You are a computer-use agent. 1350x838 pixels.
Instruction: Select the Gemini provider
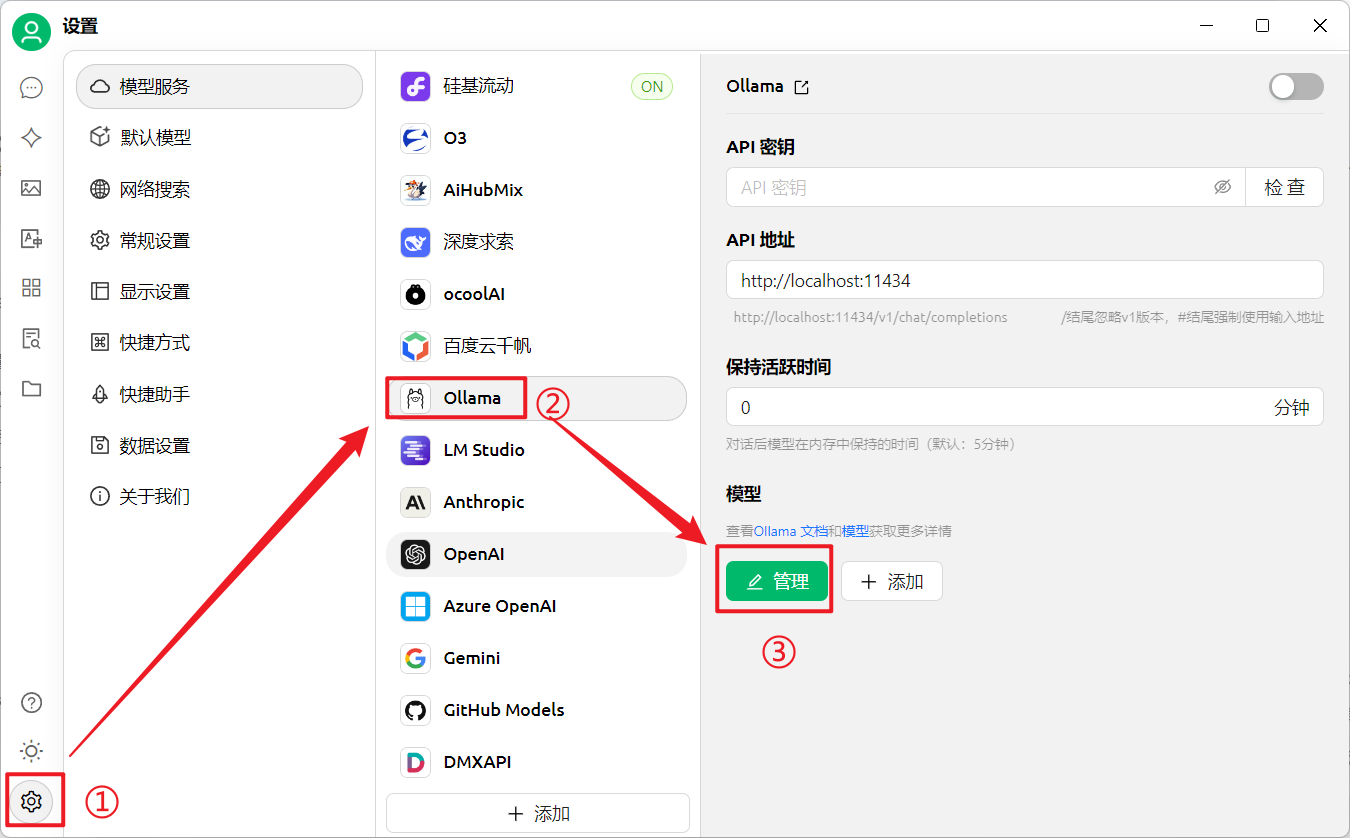coord(536,658)
